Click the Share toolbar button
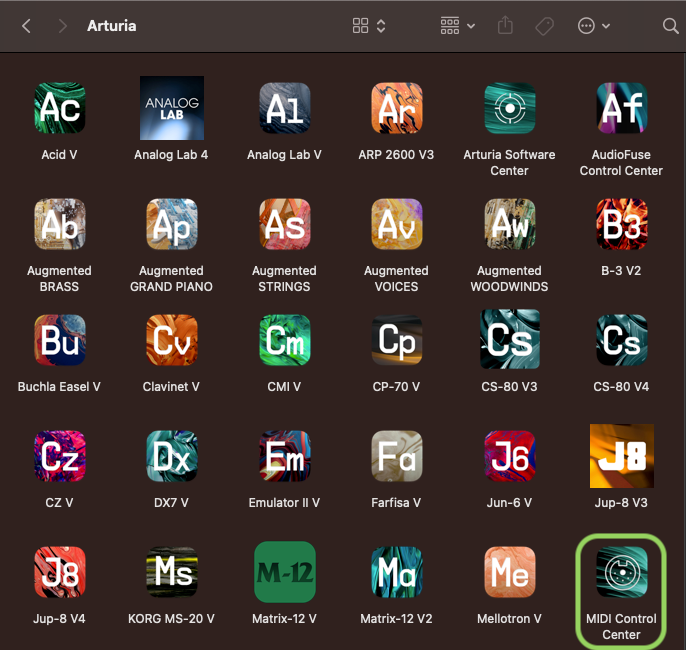The width and height of the screenshot is (686, 650). pos(505,26)
